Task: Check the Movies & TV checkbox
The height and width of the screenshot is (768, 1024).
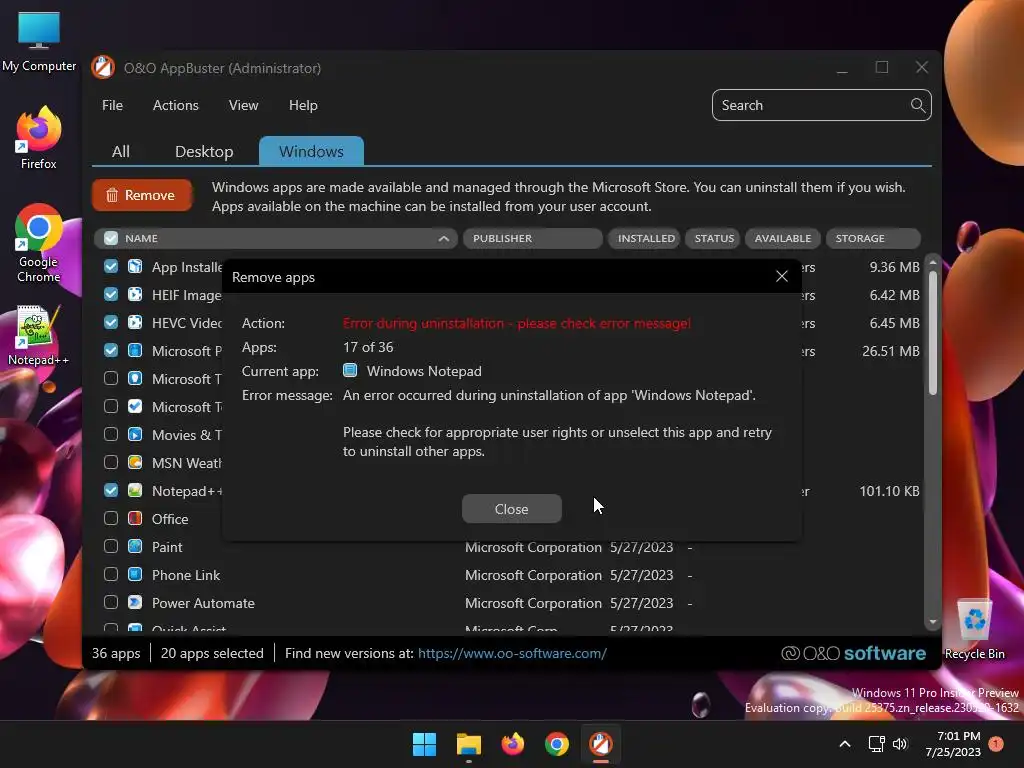Action: click(111, 434)
